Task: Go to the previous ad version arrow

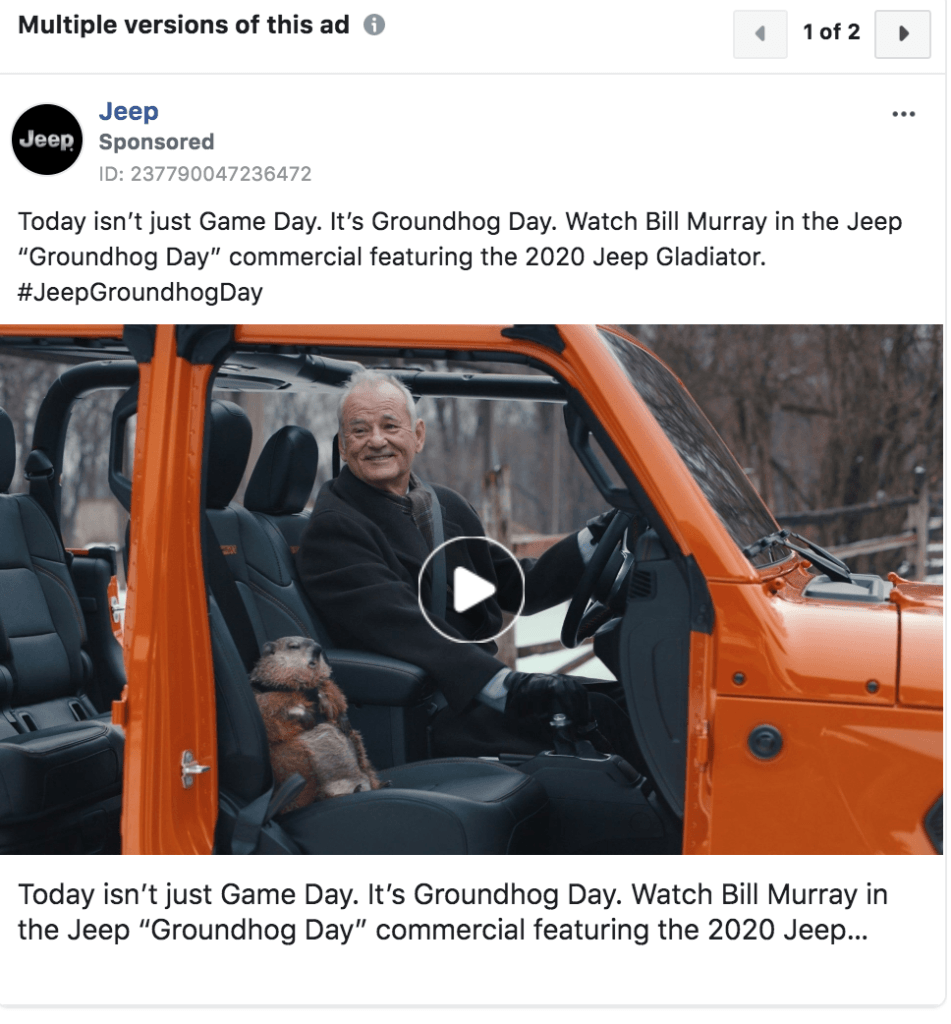Action: [760, 34]
